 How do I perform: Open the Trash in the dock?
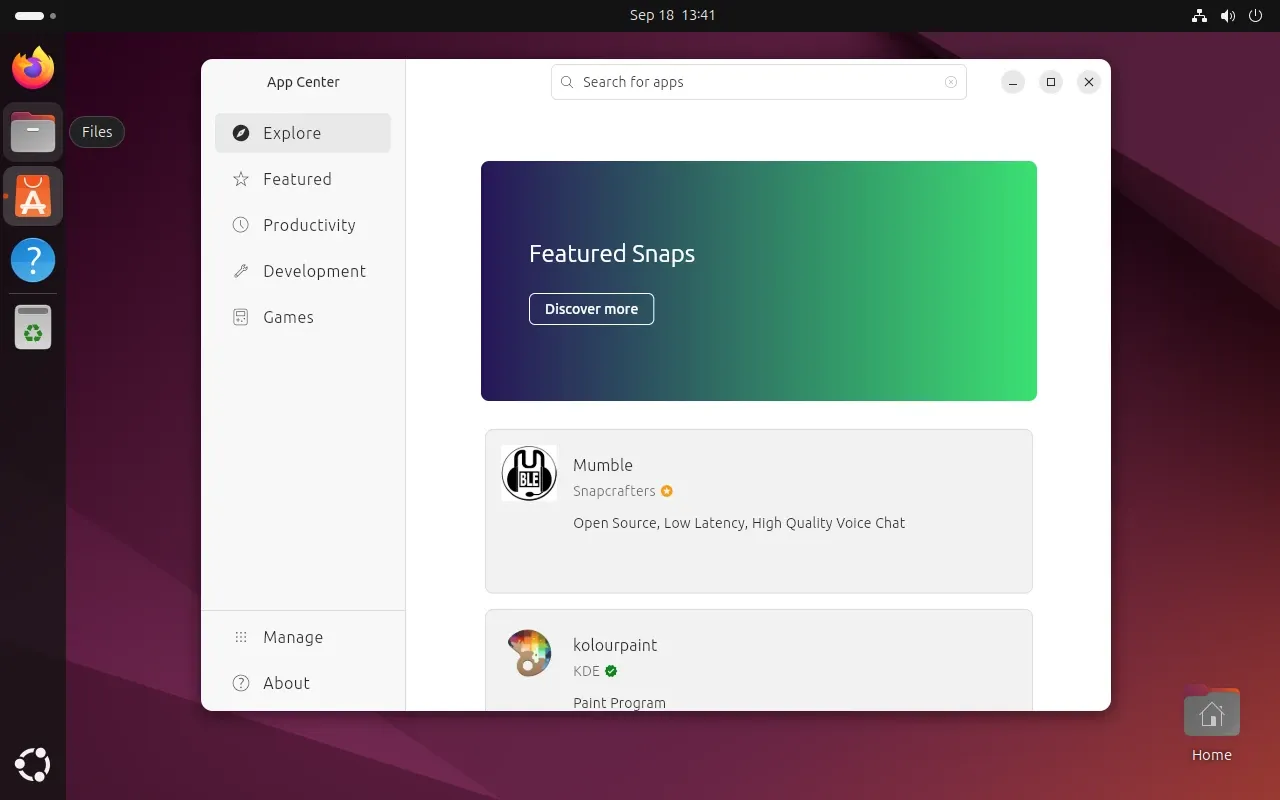point(33,327)
